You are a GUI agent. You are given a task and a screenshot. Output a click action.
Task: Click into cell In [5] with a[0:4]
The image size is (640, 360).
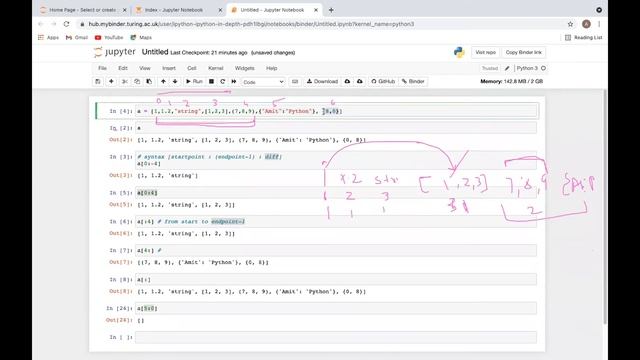point(336,193)
